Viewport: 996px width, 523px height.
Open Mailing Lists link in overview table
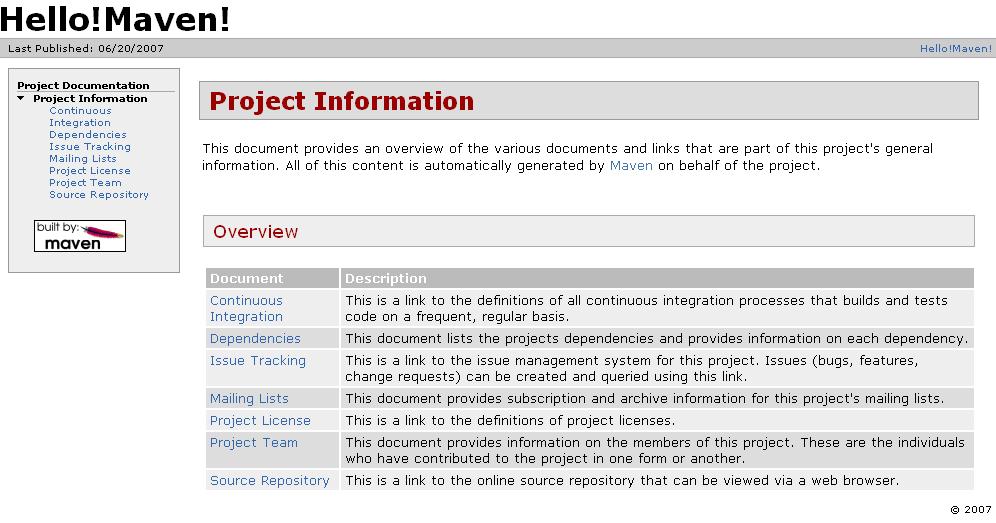[x=249, y=399]
